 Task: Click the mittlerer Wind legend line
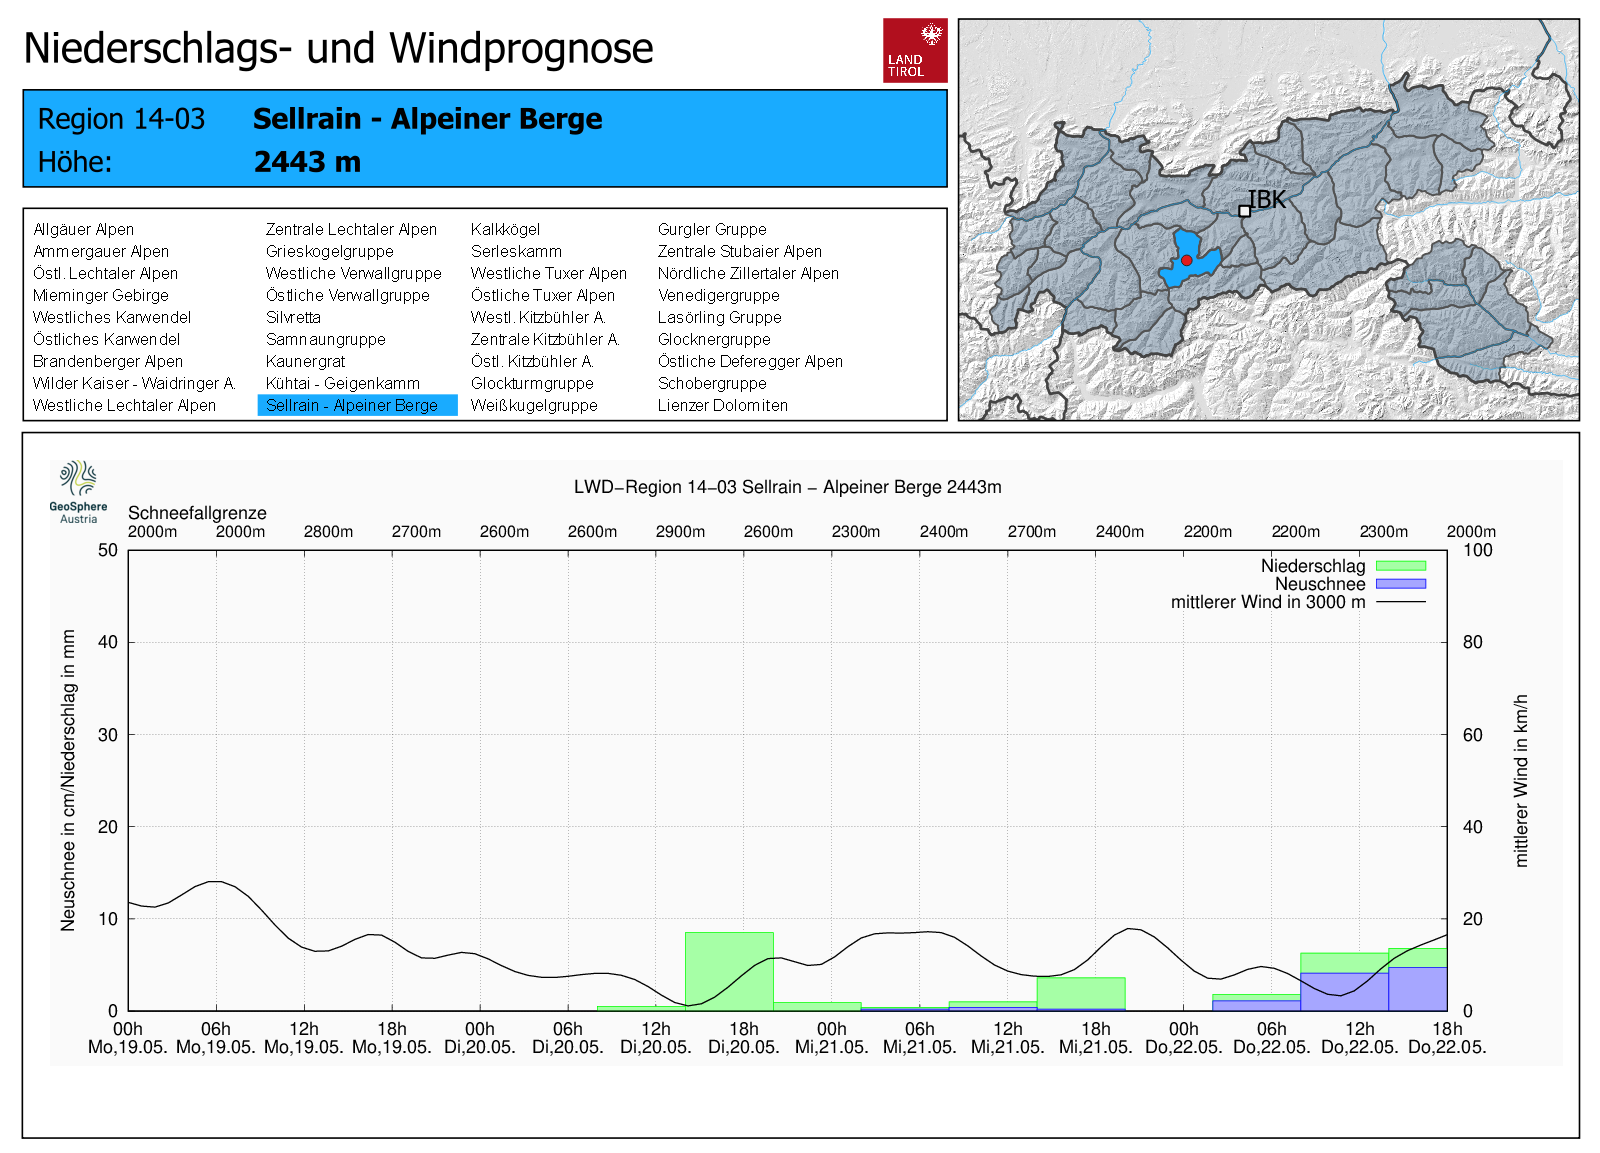[1400, 602]
